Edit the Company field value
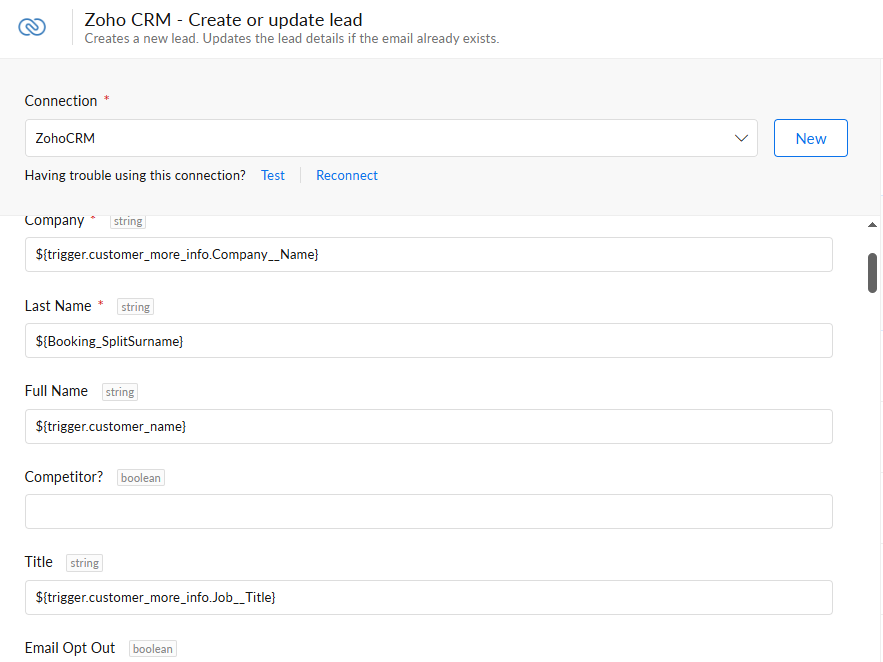The width and height of the screenshot is (883, 662). pos(429,254)
